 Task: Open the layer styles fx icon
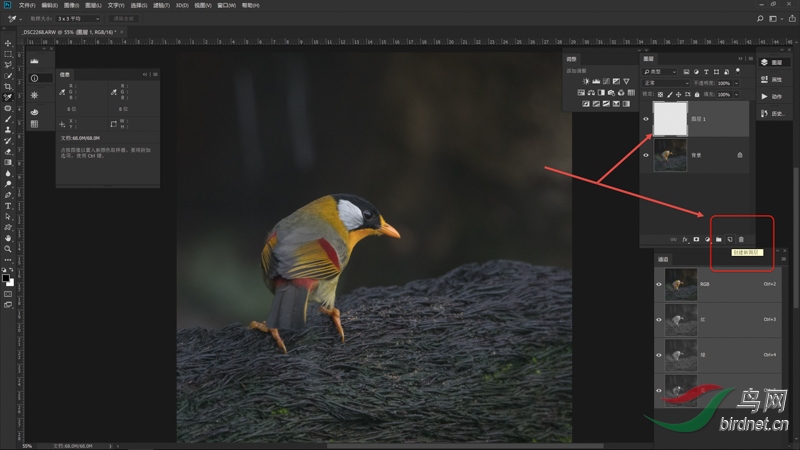[685, 240]
